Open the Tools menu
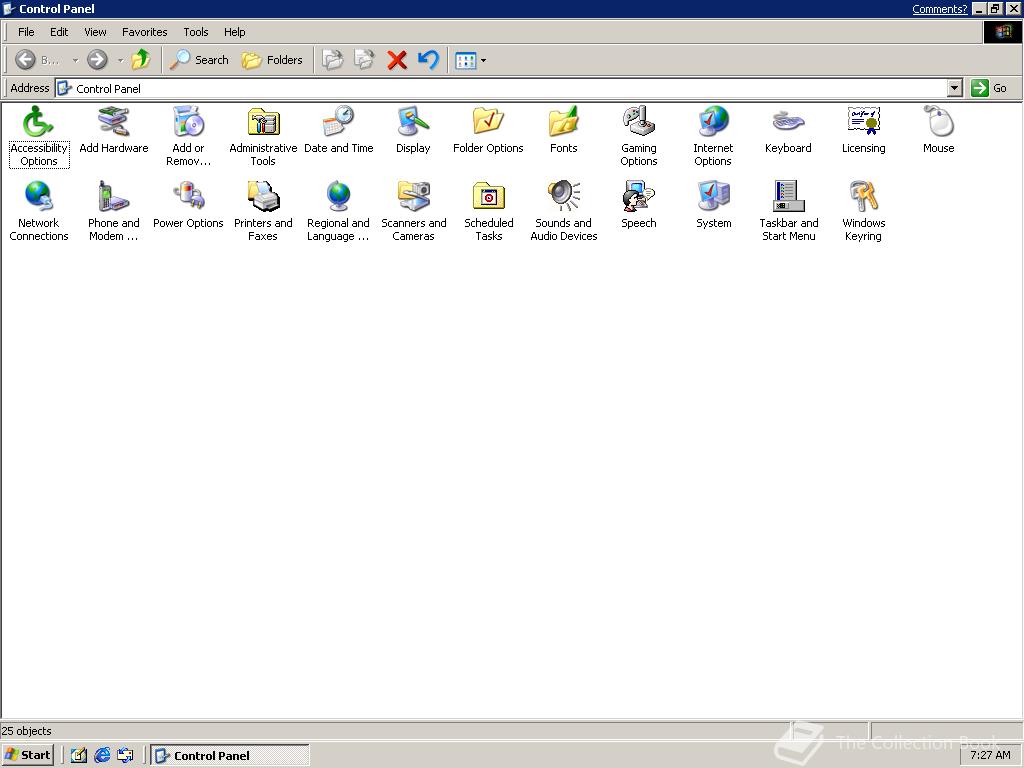1024x768 pixels. tap(195, 32)
